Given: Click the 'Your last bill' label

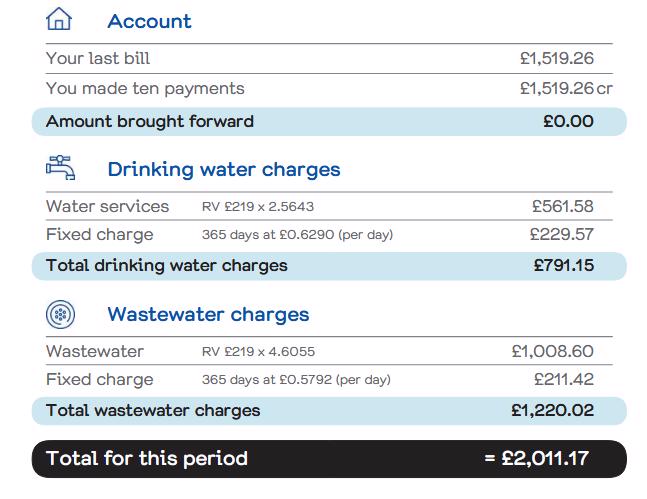Looking at the screenshot, I should click(98, 59).
